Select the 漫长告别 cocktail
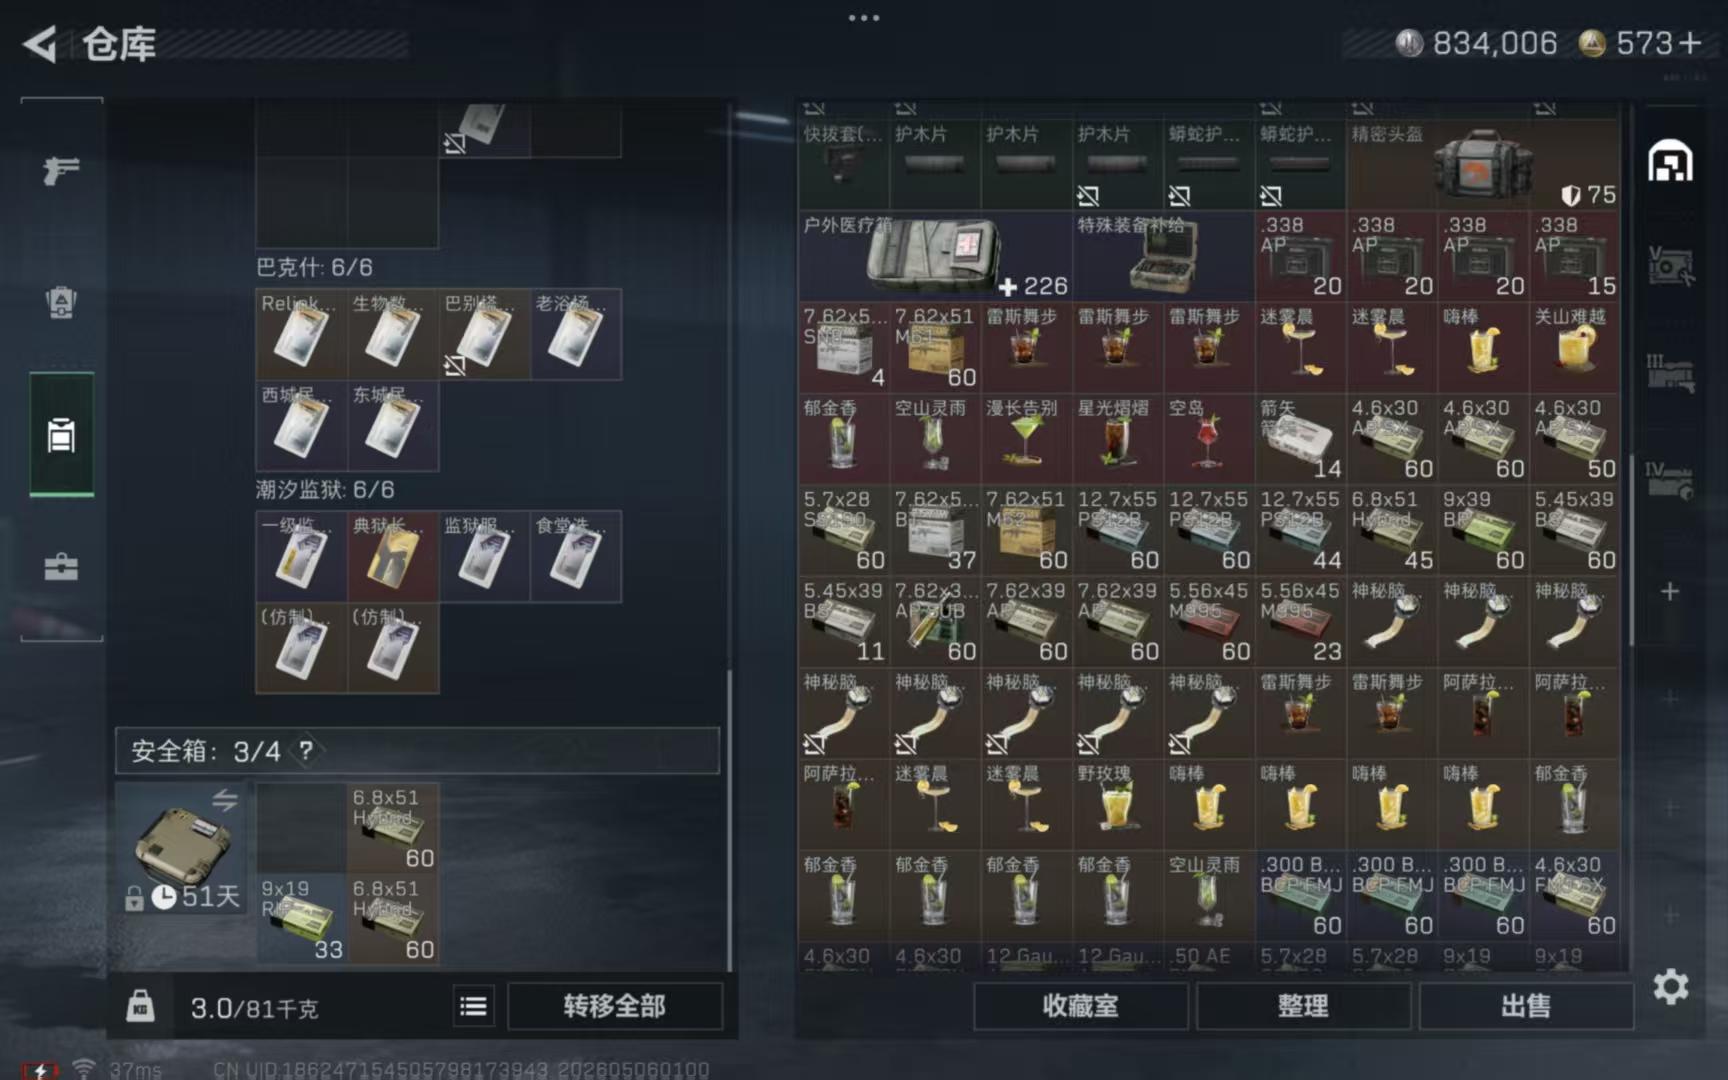Image resolution: width=1728 pixels, height=1080 pixels. click(x=1026, y=438)
